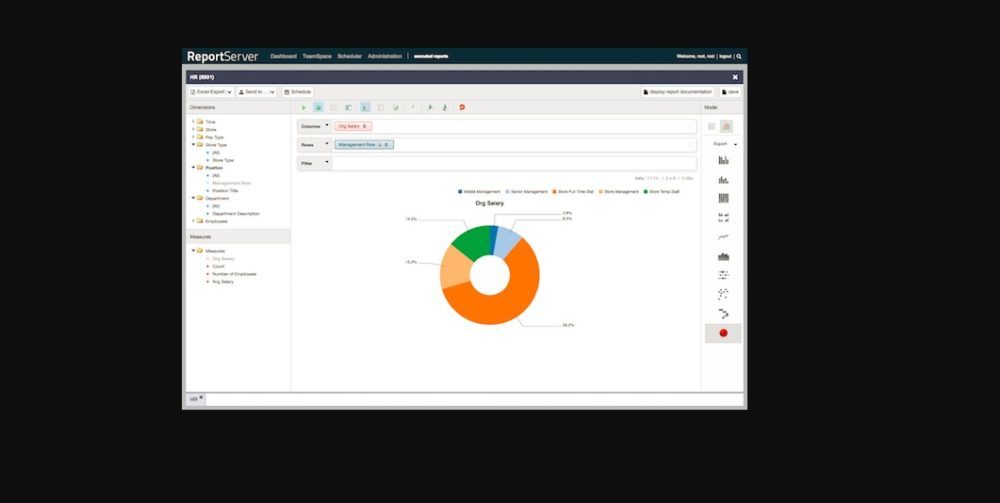Go to the Administration menu

tap(384, 56)
